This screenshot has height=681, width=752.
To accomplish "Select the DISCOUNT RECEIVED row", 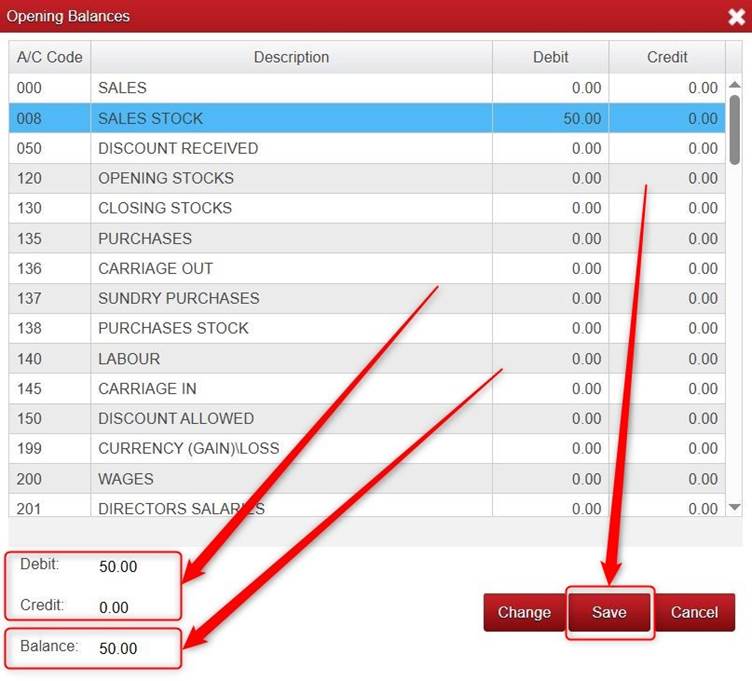I will point(367,148).
